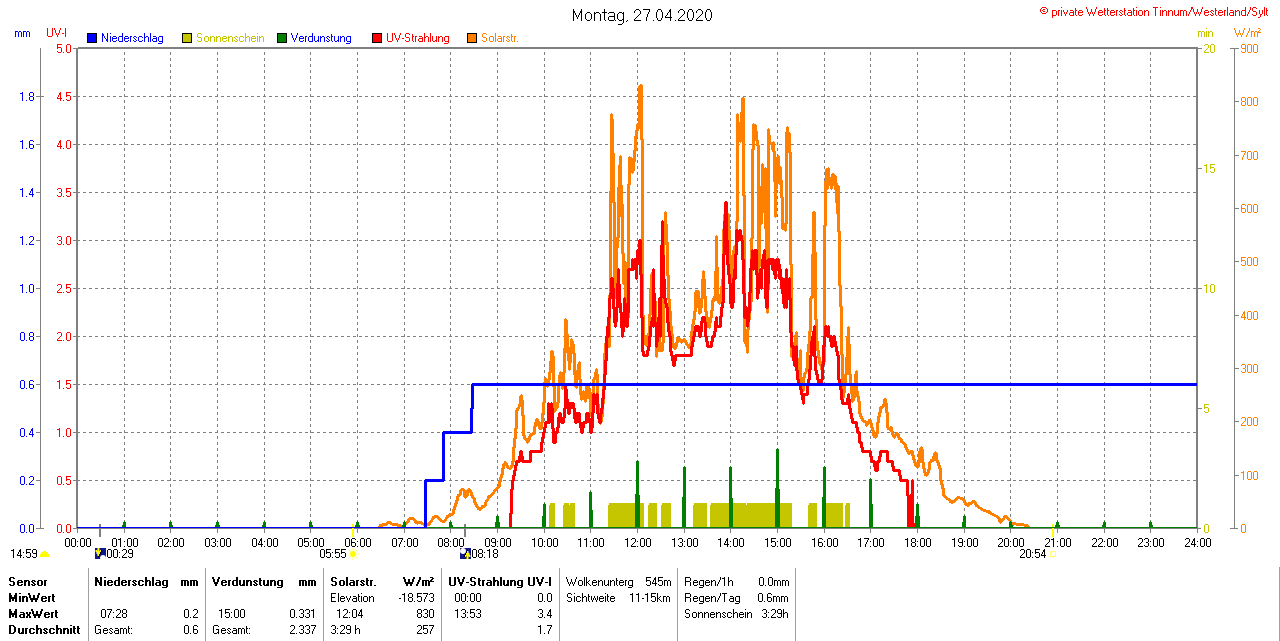Click the 08:18 moon time label
Screen dimensions: 1280x641
coord(485,553)
